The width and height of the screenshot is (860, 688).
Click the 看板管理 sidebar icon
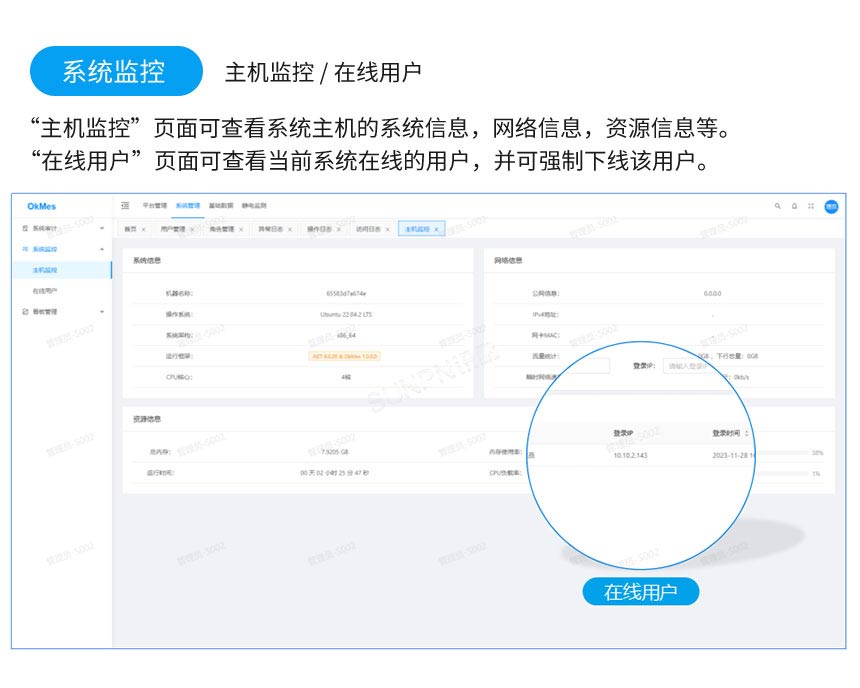click(x=25, y=311)
